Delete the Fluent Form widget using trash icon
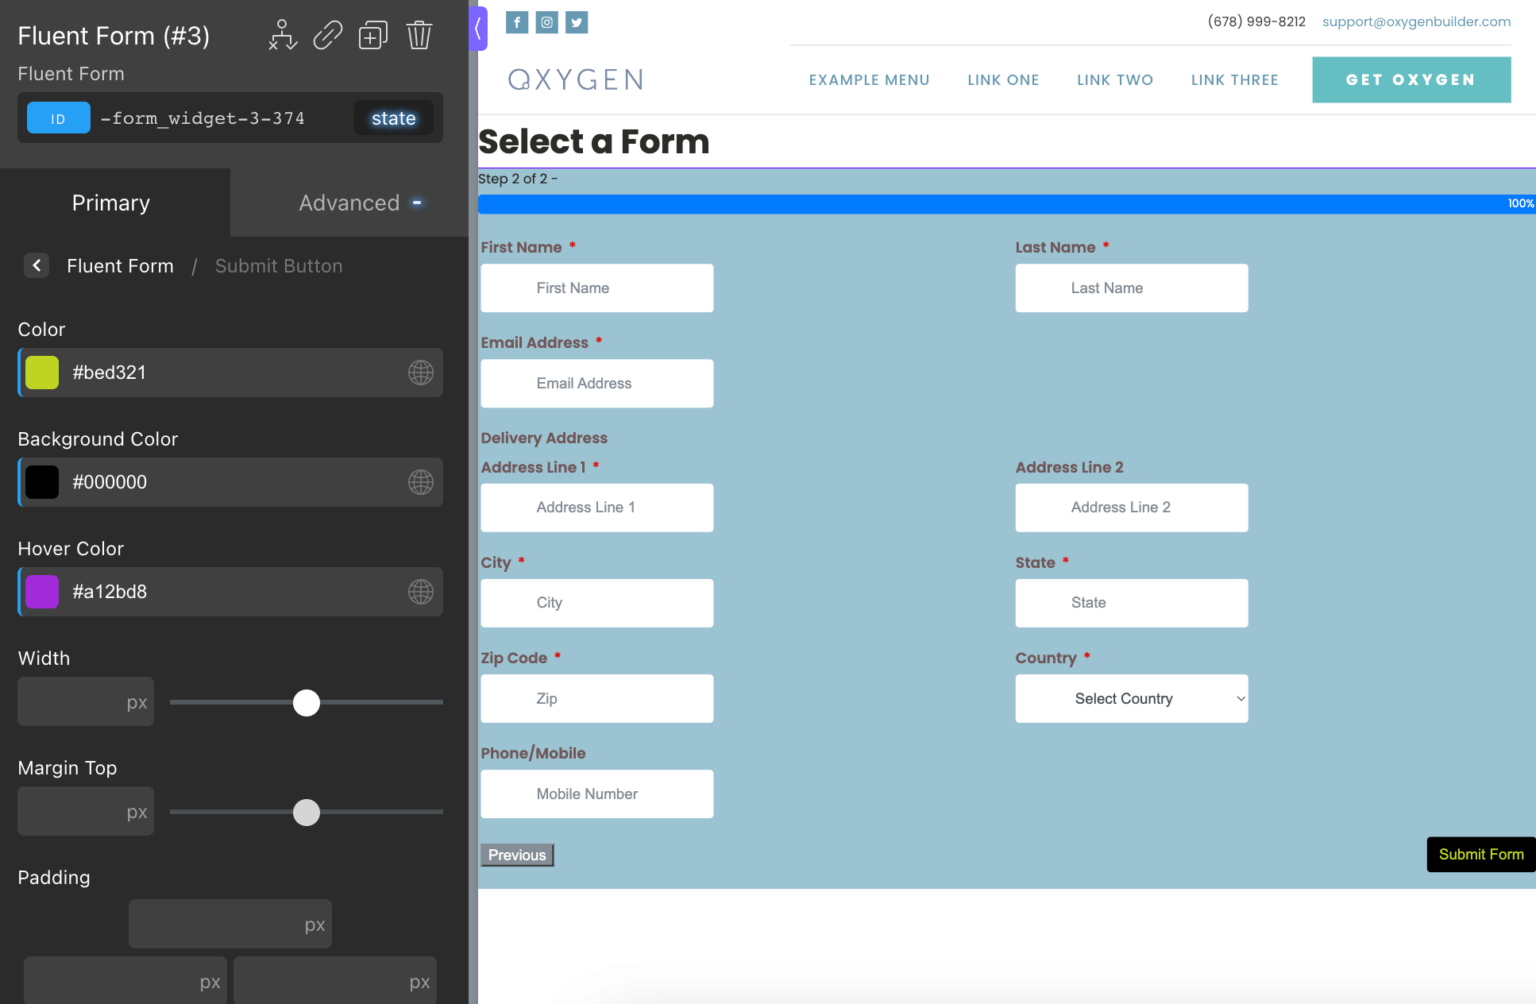Viewport: 1536px width, 1004px height. pos(419,34)
